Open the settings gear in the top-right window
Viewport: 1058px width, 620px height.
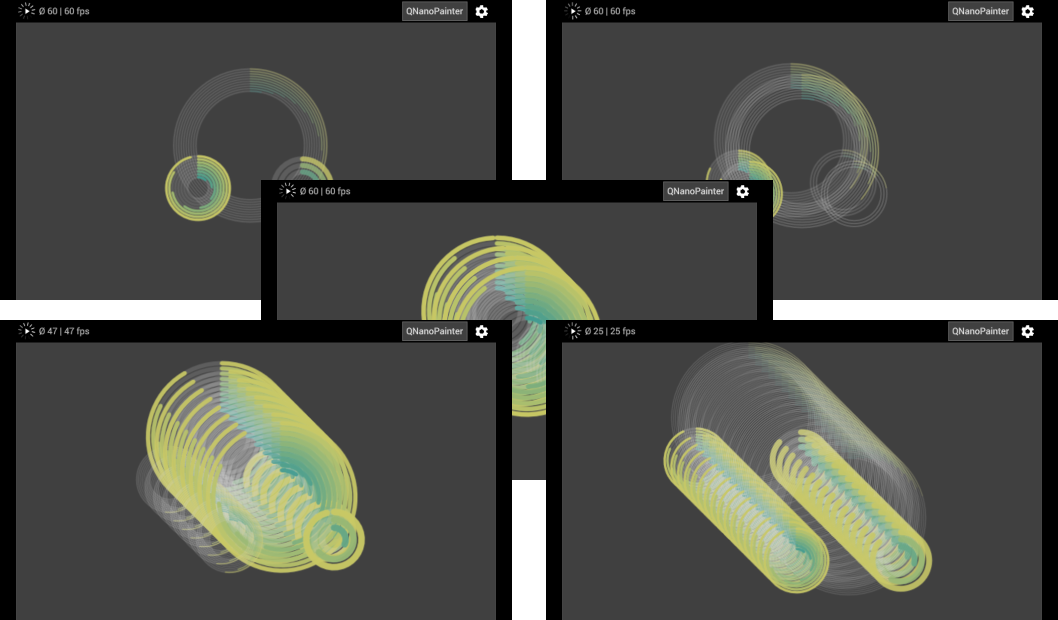tap(1028, 11)
